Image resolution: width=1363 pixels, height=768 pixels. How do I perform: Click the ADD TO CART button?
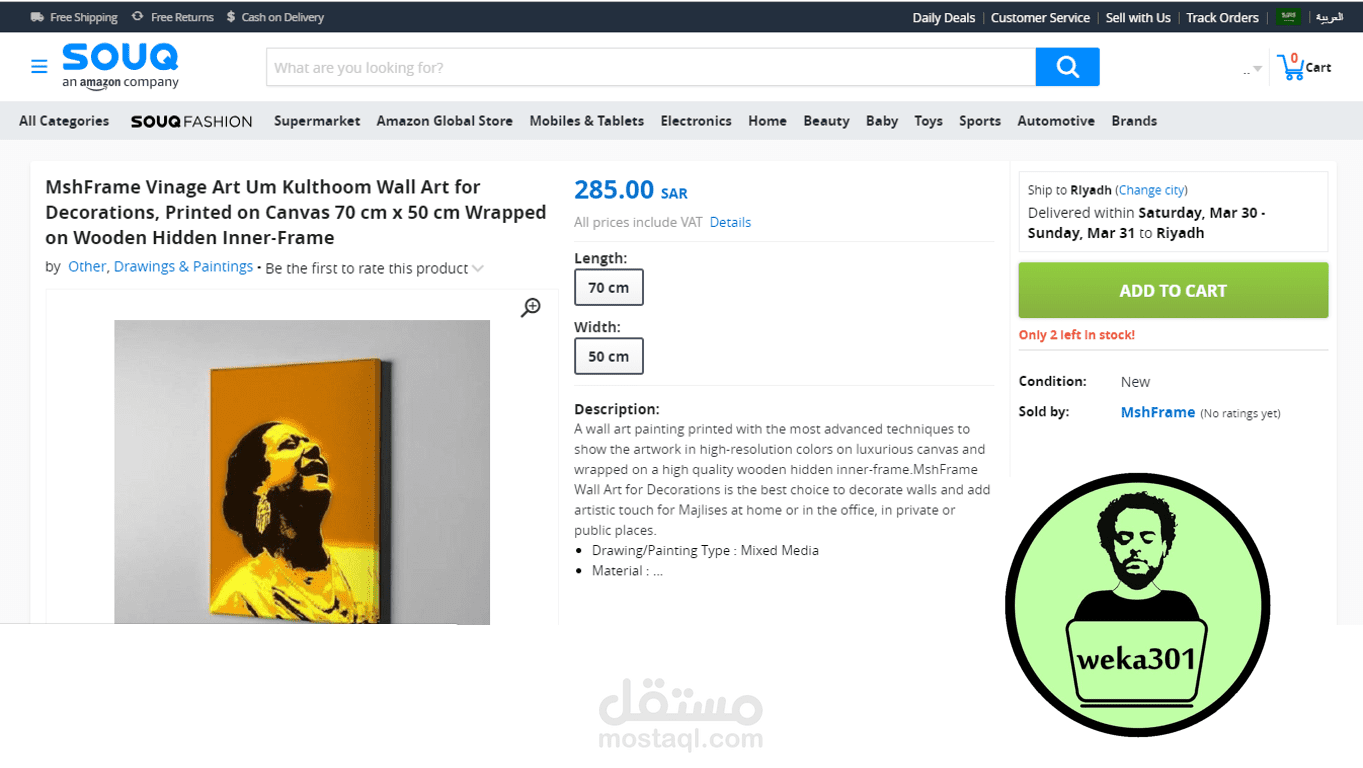point(1173,290)
